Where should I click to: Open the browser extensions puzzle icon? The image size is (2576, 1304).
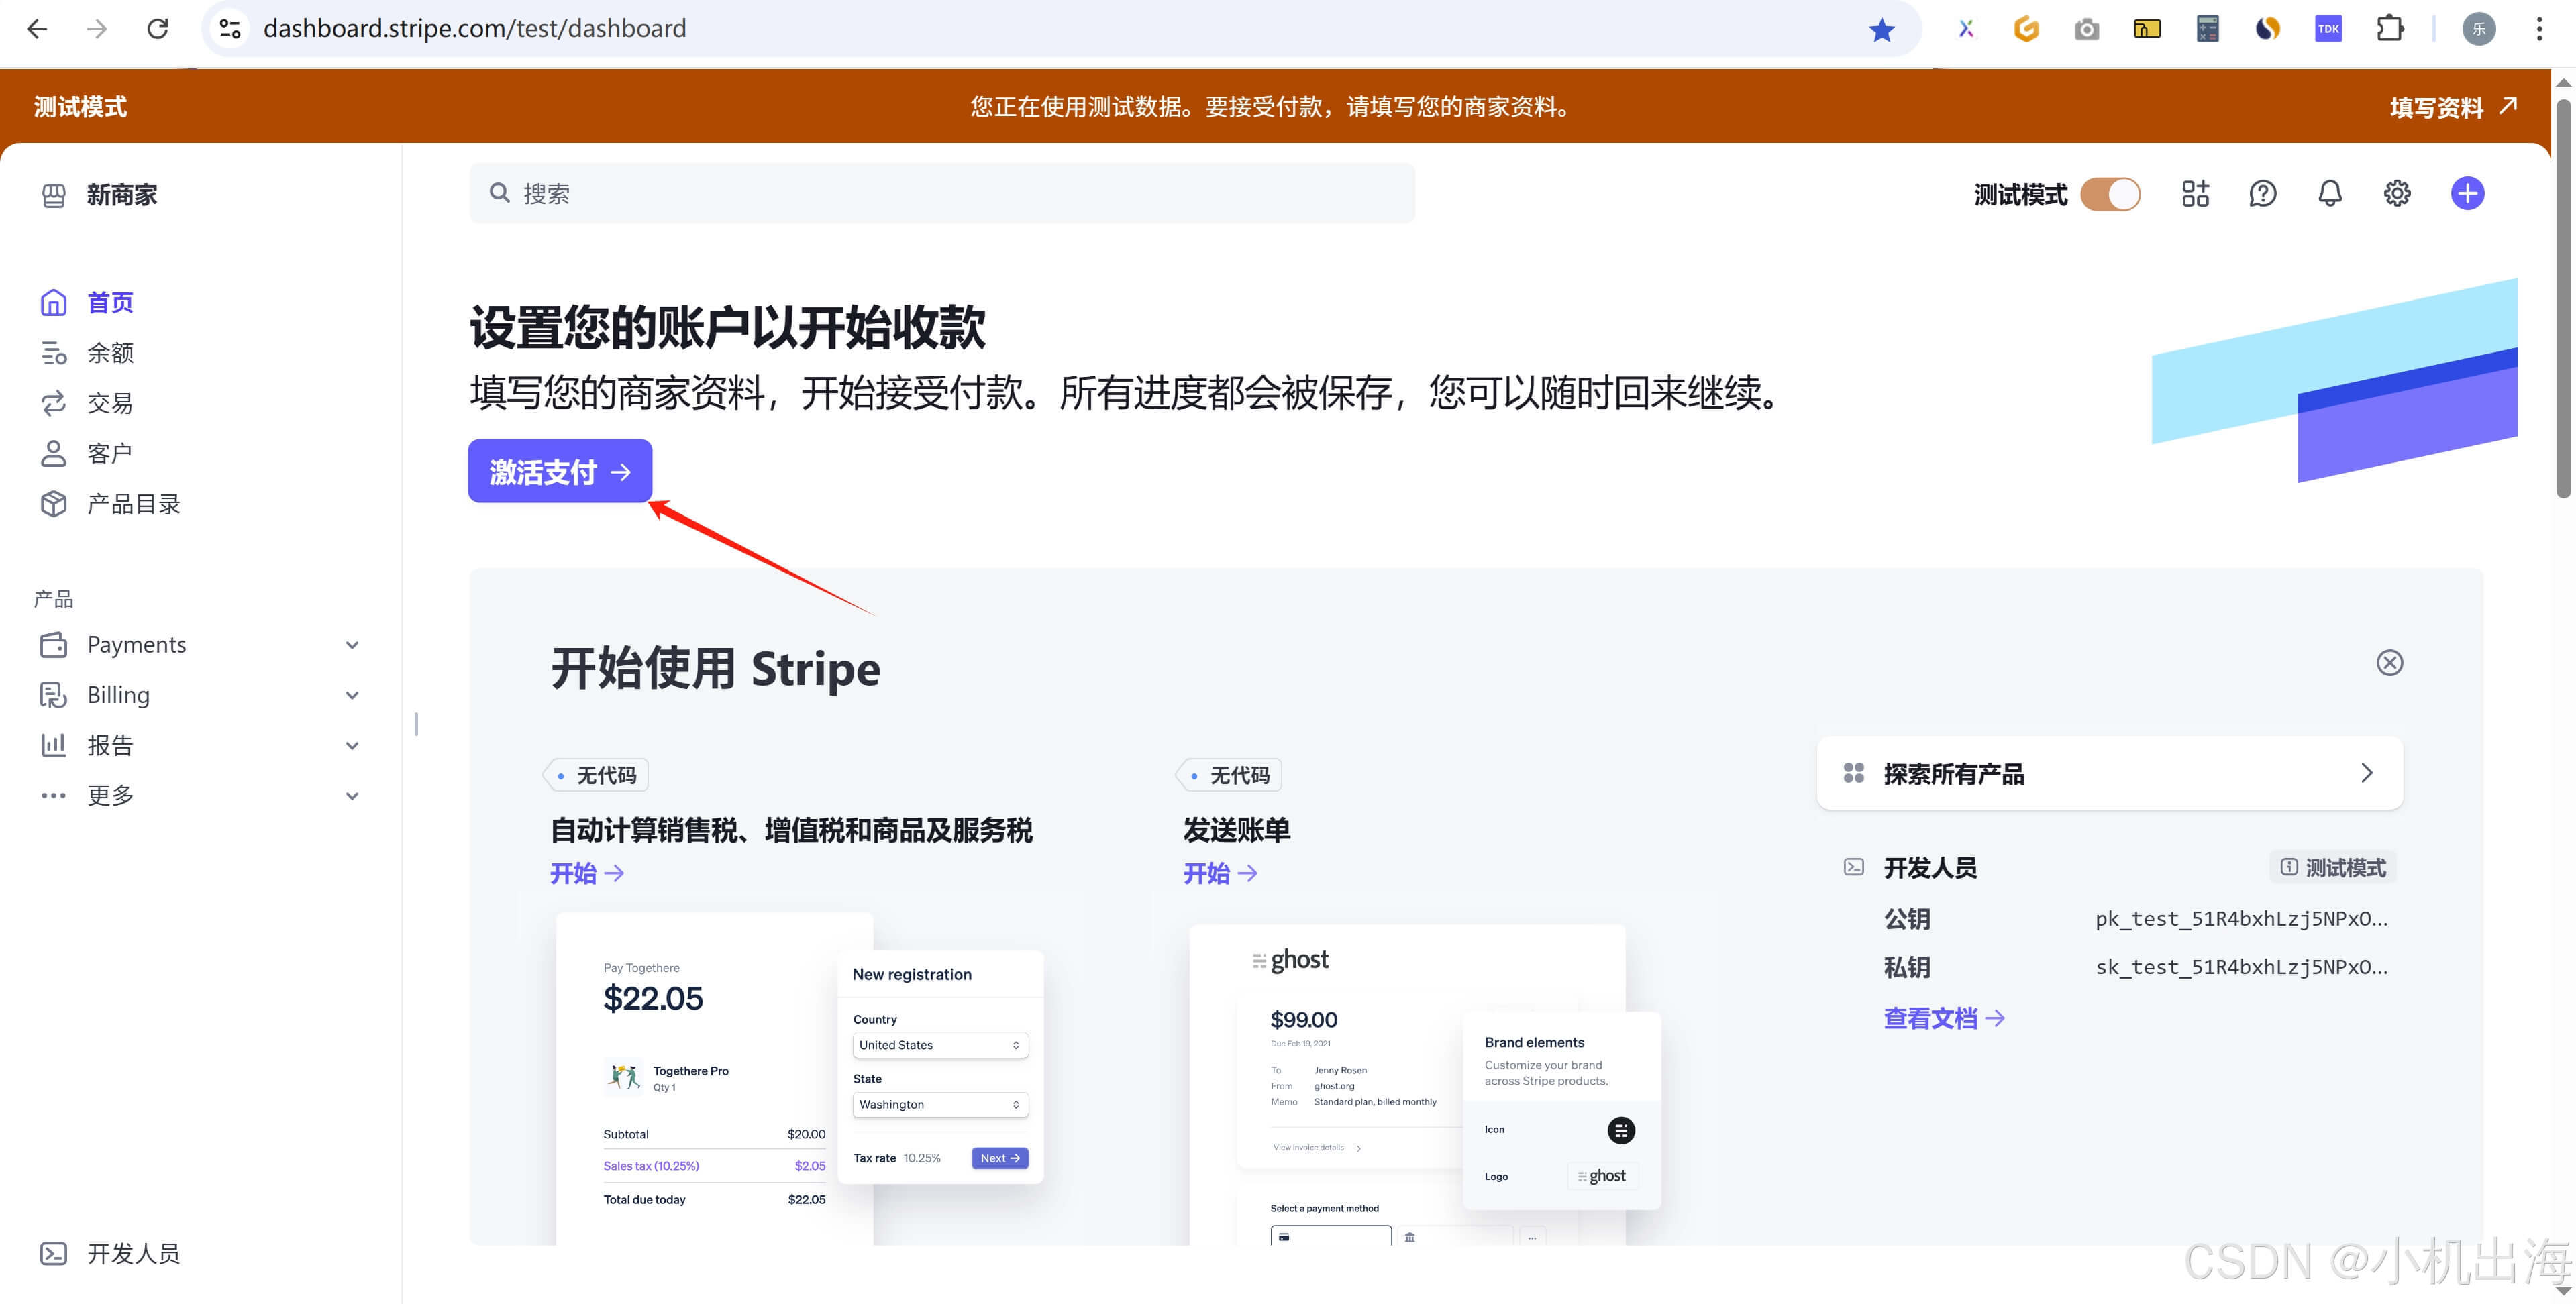(x=2389, y=29)
